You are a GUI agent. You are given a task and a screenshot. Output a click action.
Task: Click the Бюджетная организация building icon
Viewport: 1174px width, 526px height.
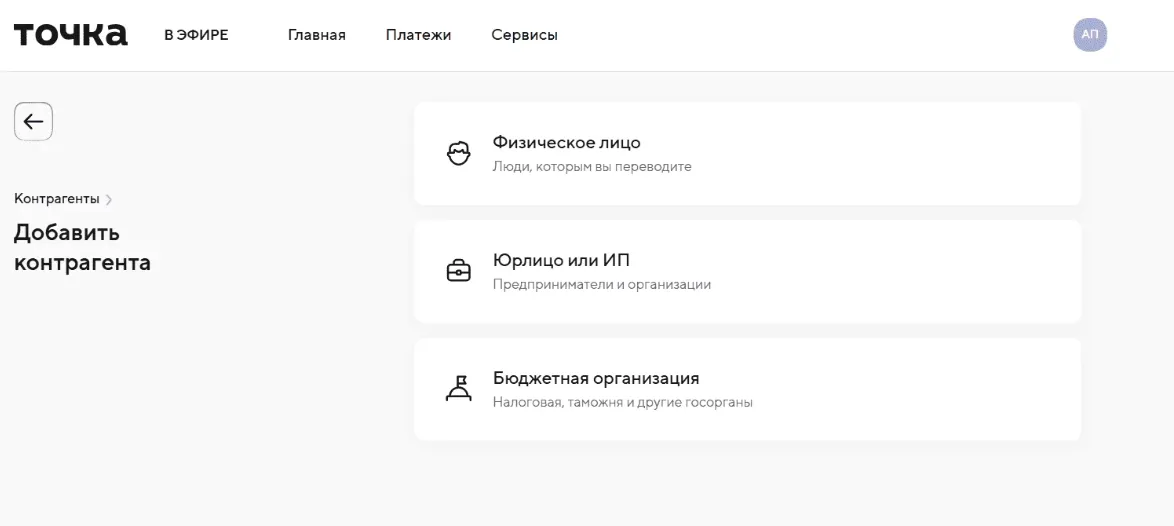click(x=458, y=389)
